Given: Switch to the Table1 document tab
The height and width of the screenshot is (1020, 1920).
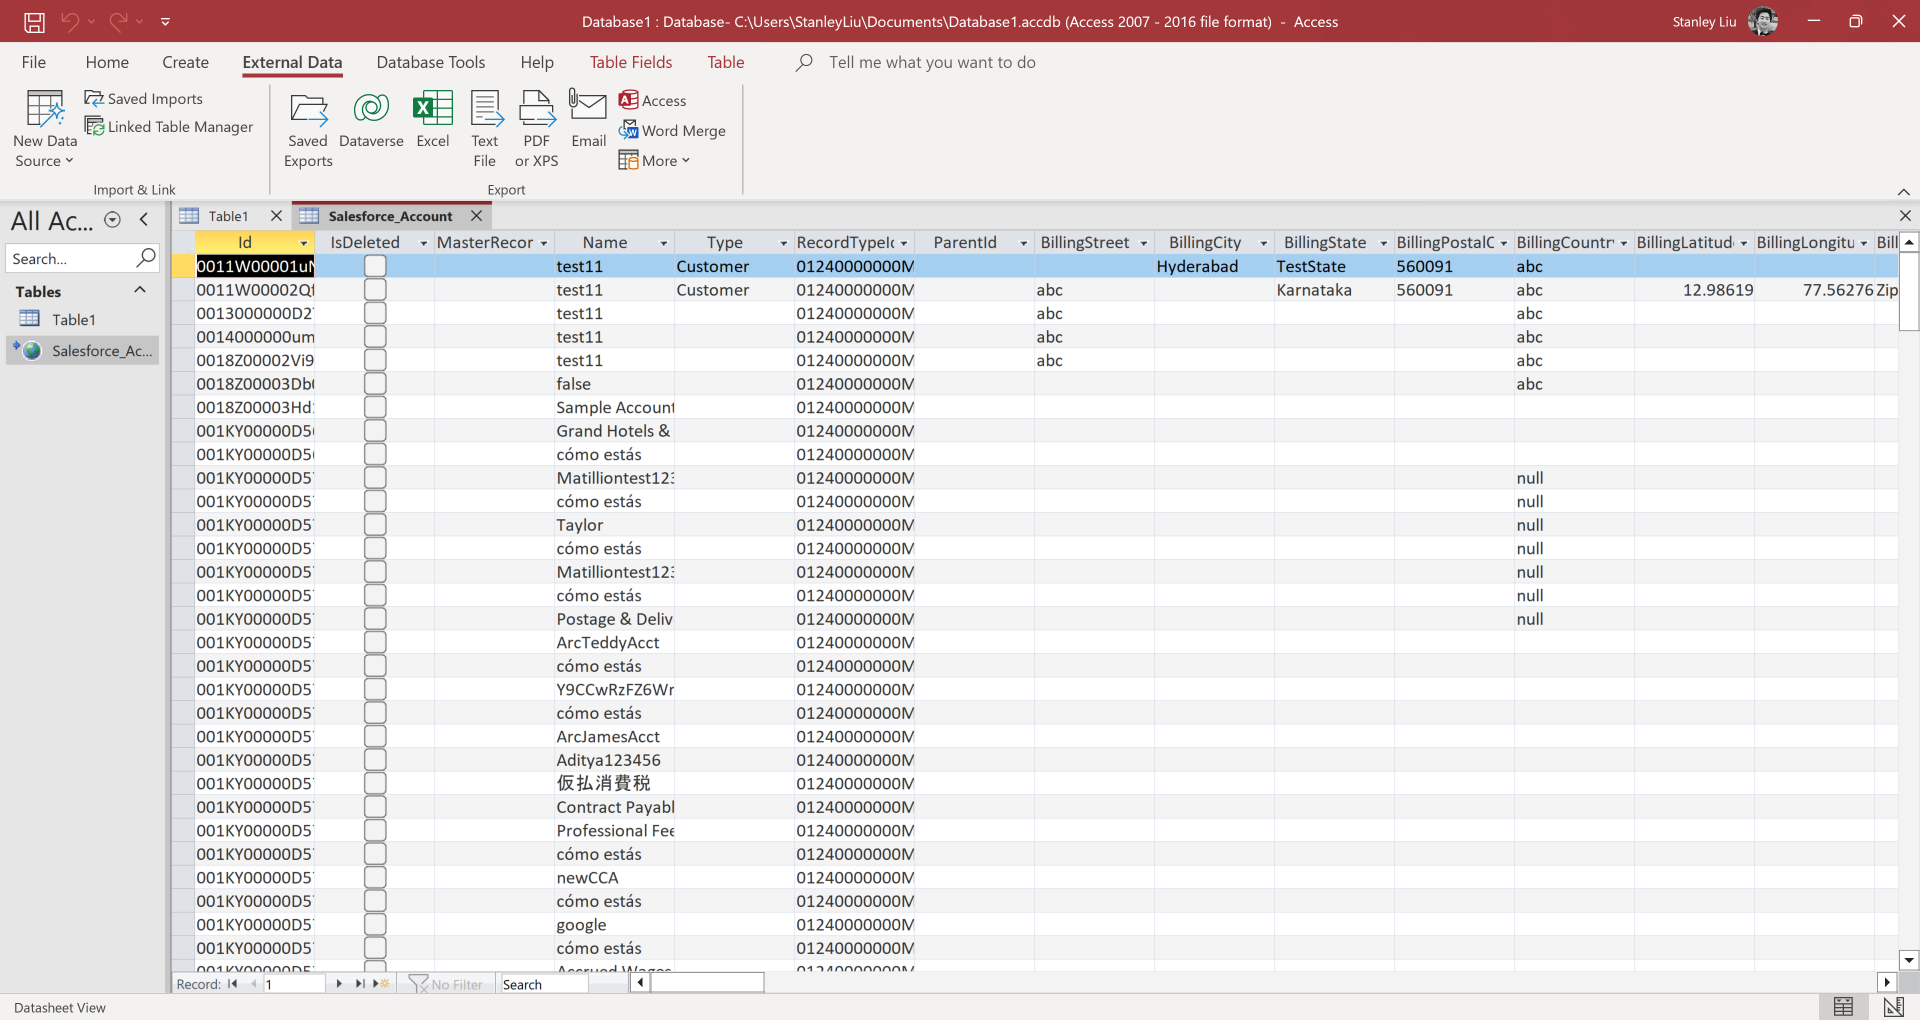Looking at the screenshot, I should [x=228, y=216].
